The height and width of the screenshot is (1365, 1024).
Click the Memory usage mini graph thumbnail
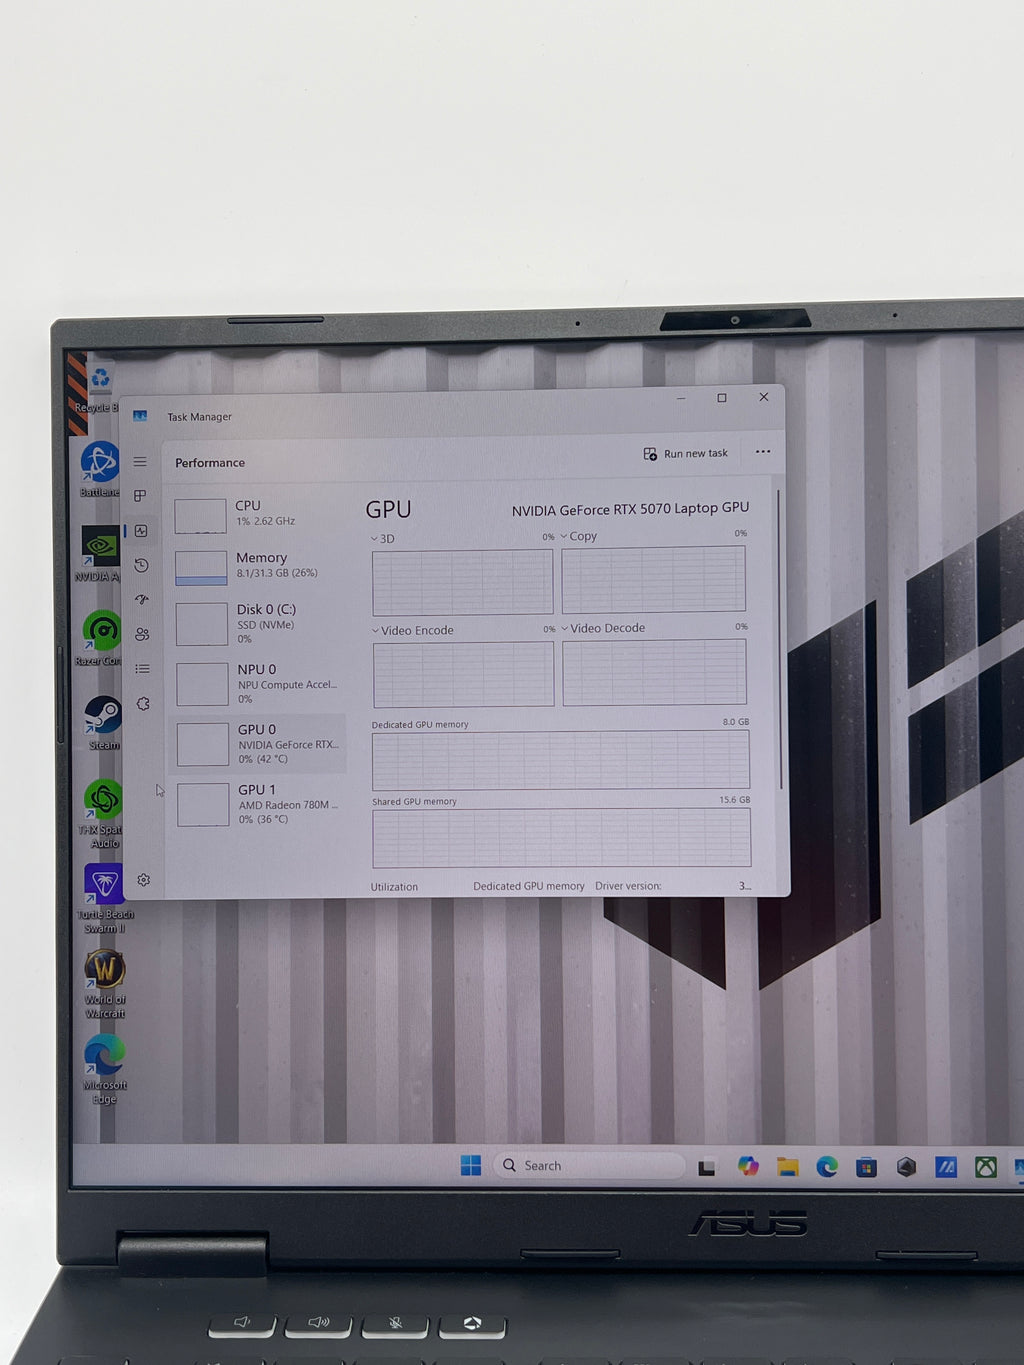pos(201,567)
